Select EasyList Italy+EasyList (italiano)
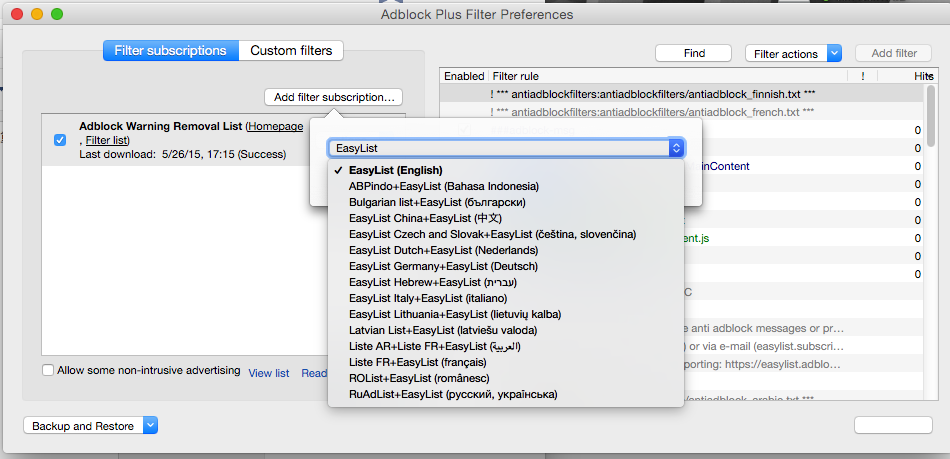The image size is (950, 459). coord(505,298)
